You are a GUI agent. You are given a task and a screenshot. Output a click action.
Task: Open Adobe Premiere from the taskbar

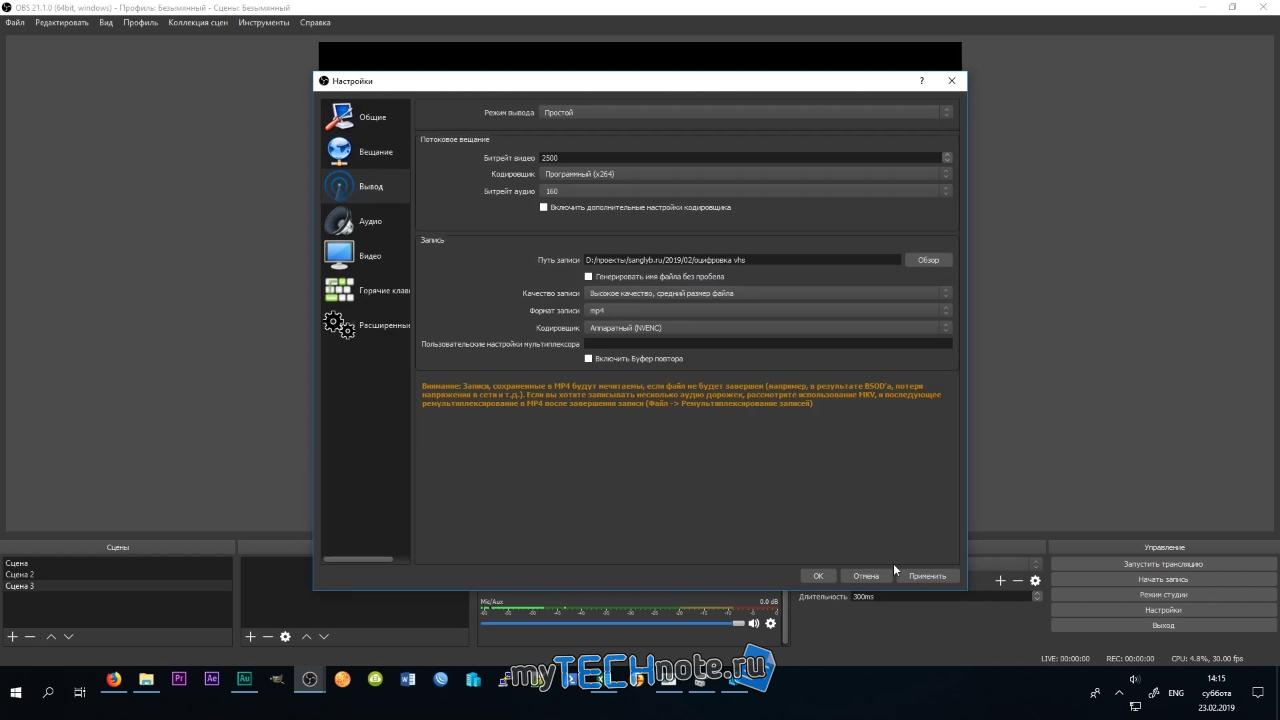179,679
